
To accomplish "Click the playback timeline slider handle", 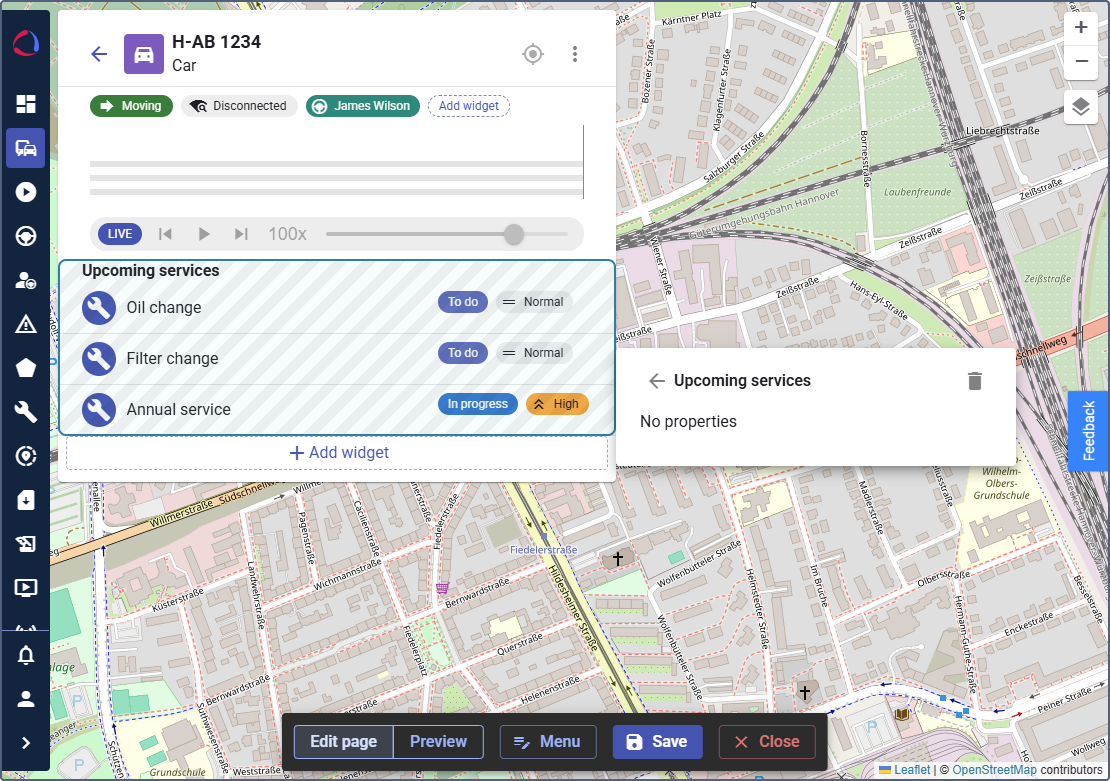I will click(x=514, y=234).
